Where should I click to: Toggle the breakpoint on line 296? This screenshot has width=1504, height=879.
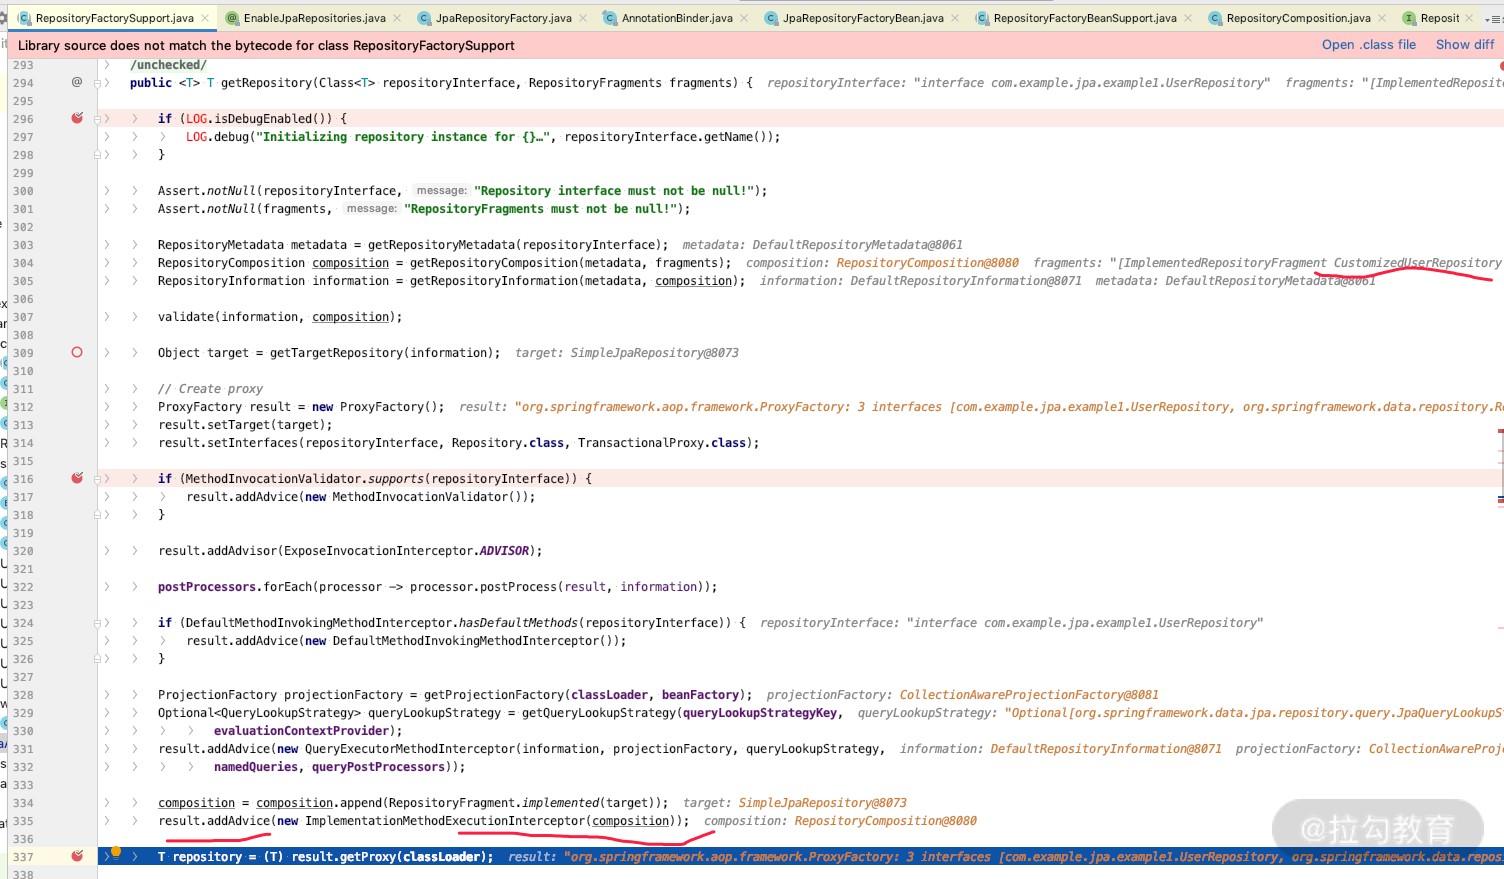click(x=77, y=118)
